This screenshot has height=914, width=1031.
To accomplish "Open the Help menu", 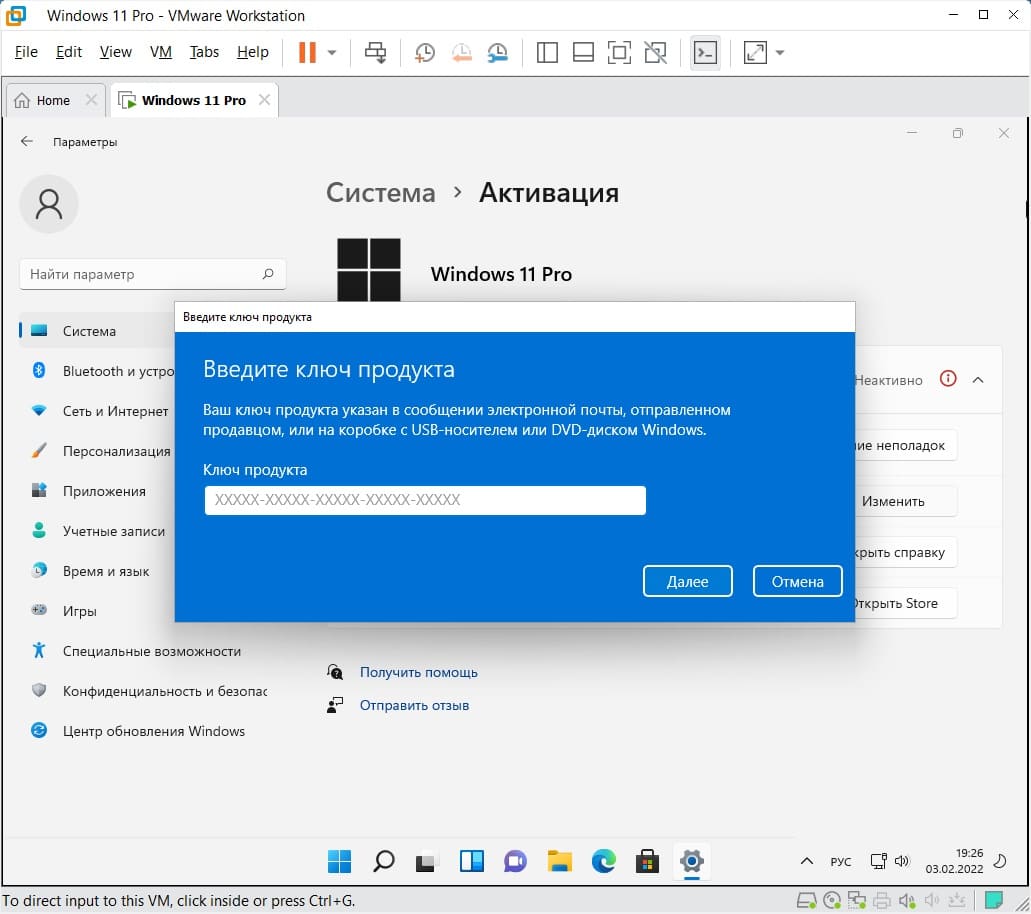I will pyautogui.click(x=252, y=52).
